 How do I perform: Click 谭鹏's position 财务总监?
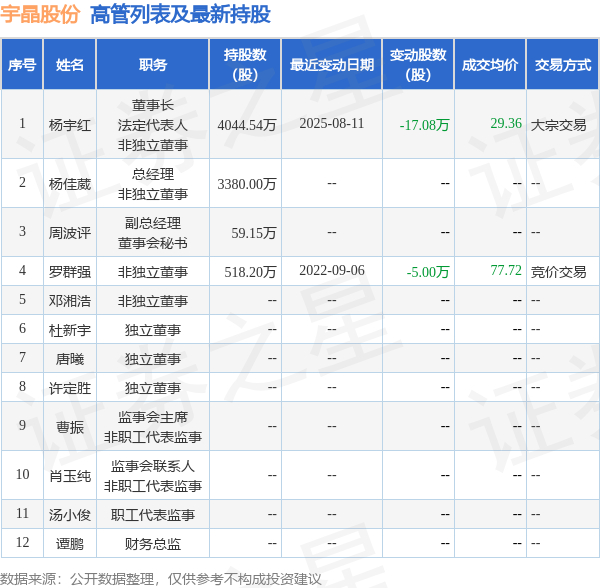click(x=153, y=544)
